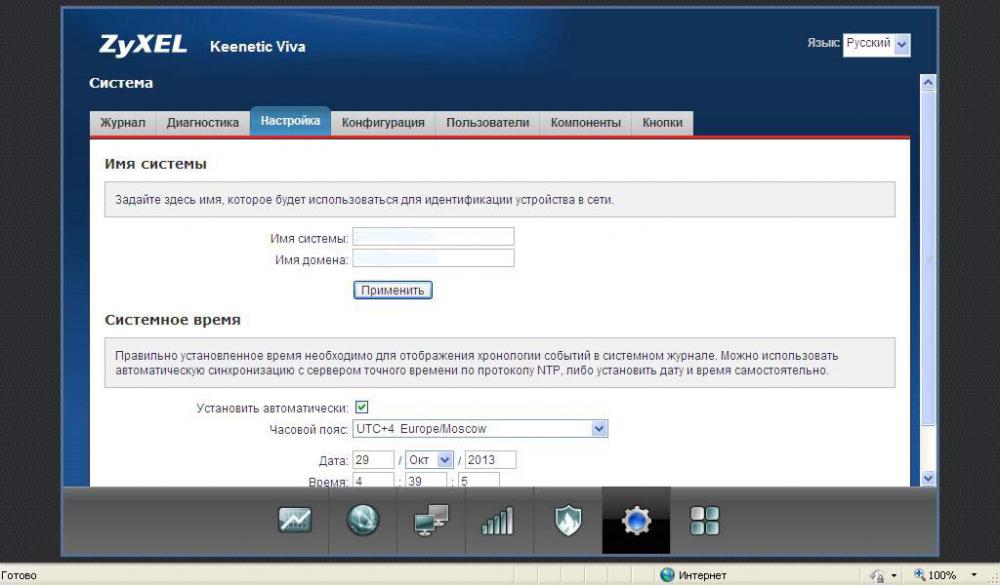Screen dimensions: 1000x585
Task: Click the Система page title
Action: pos(121,83)
